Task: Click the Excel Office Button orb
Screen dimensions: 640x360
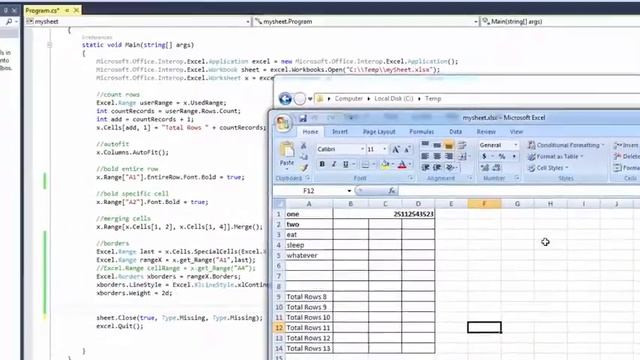Action: [283, 122]
